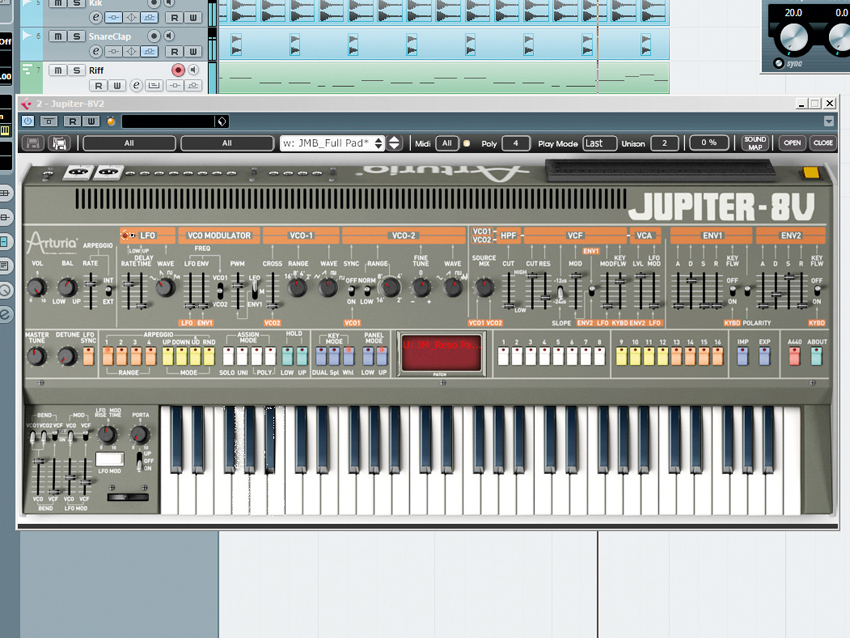Image resolution: width=850 pixels, height=638 pixels.
Task: Click the orange plugin activity indicator
Action: pos(111,121)
